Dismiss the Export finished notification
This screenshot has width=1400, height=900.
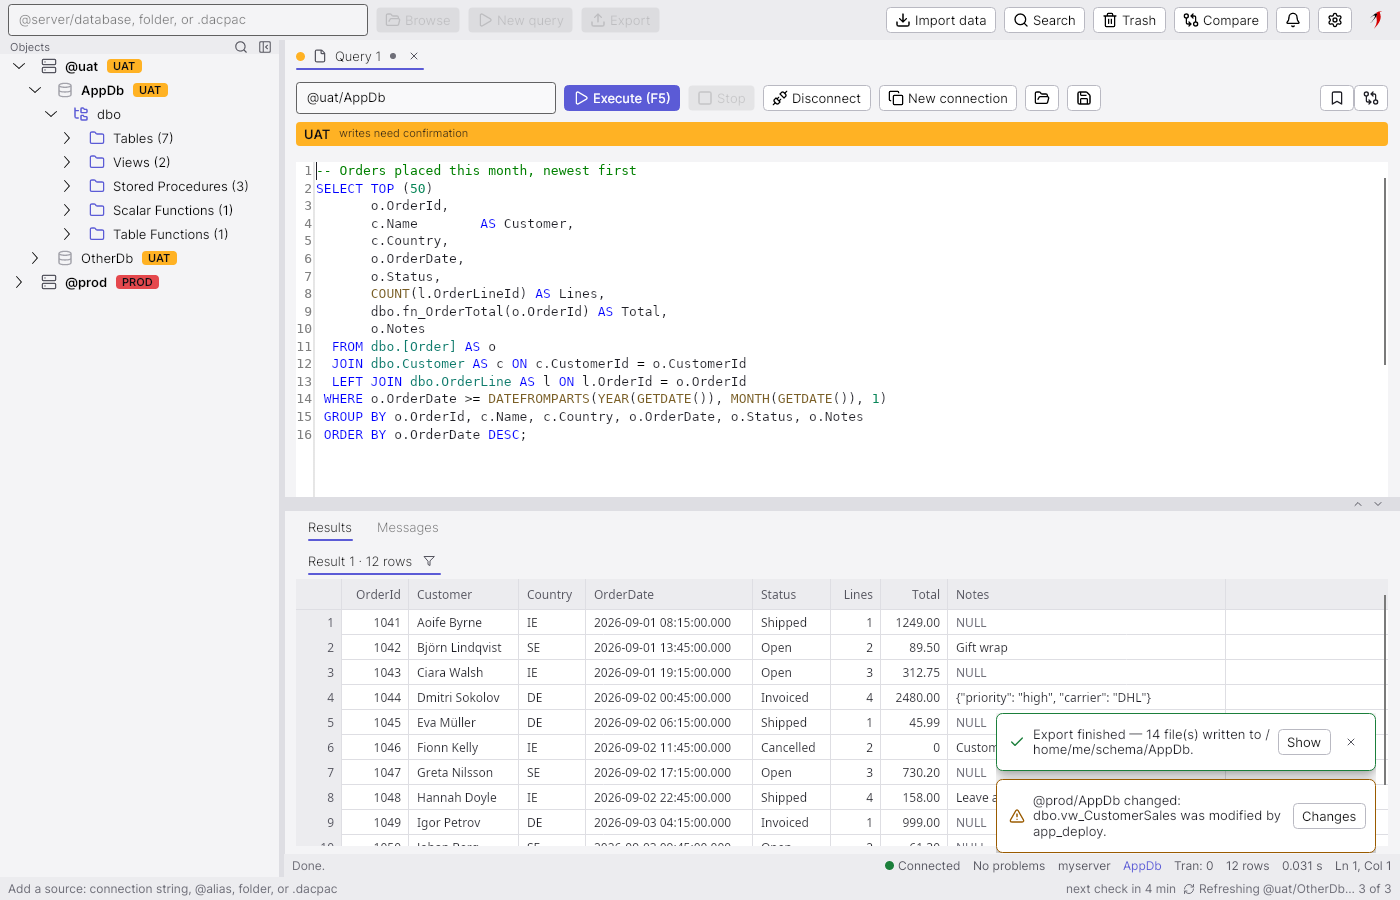tap(1351, 742)
